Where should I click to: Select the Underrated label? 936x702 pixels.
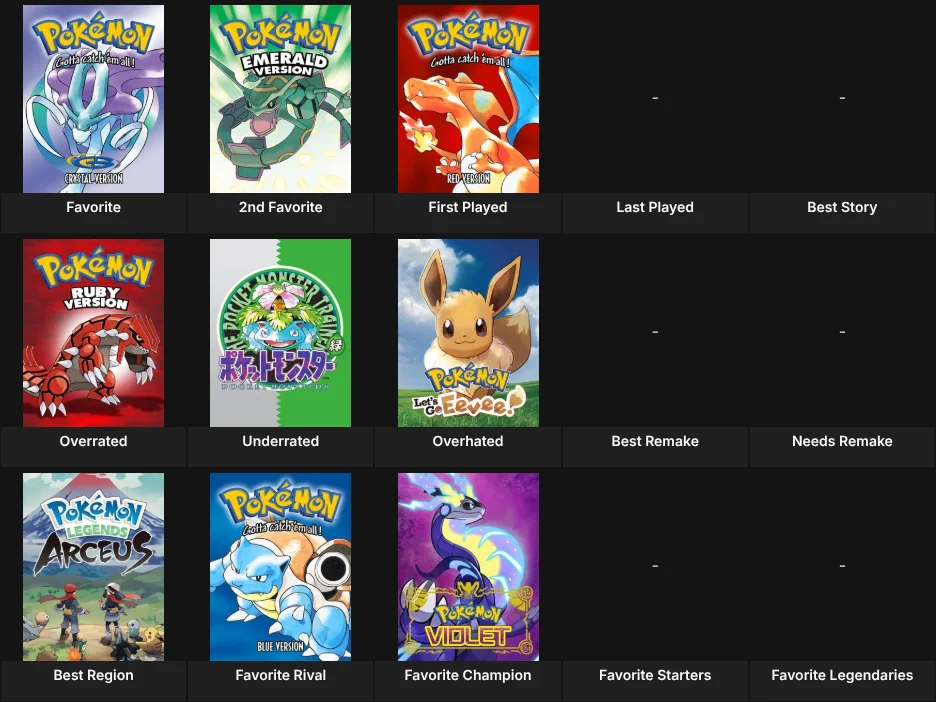click(281, 441)
